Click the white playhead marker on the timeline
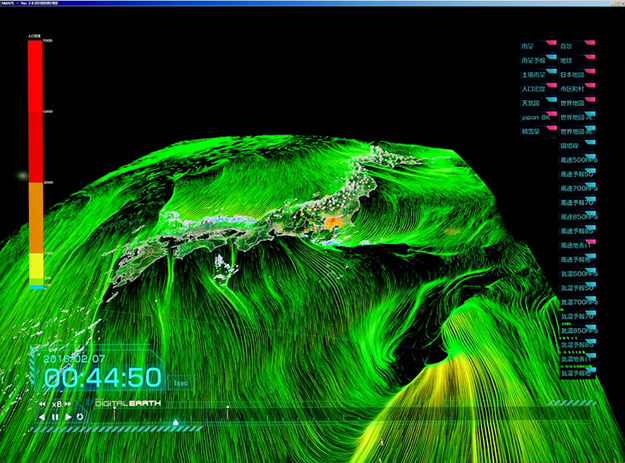 click(176, 423)
